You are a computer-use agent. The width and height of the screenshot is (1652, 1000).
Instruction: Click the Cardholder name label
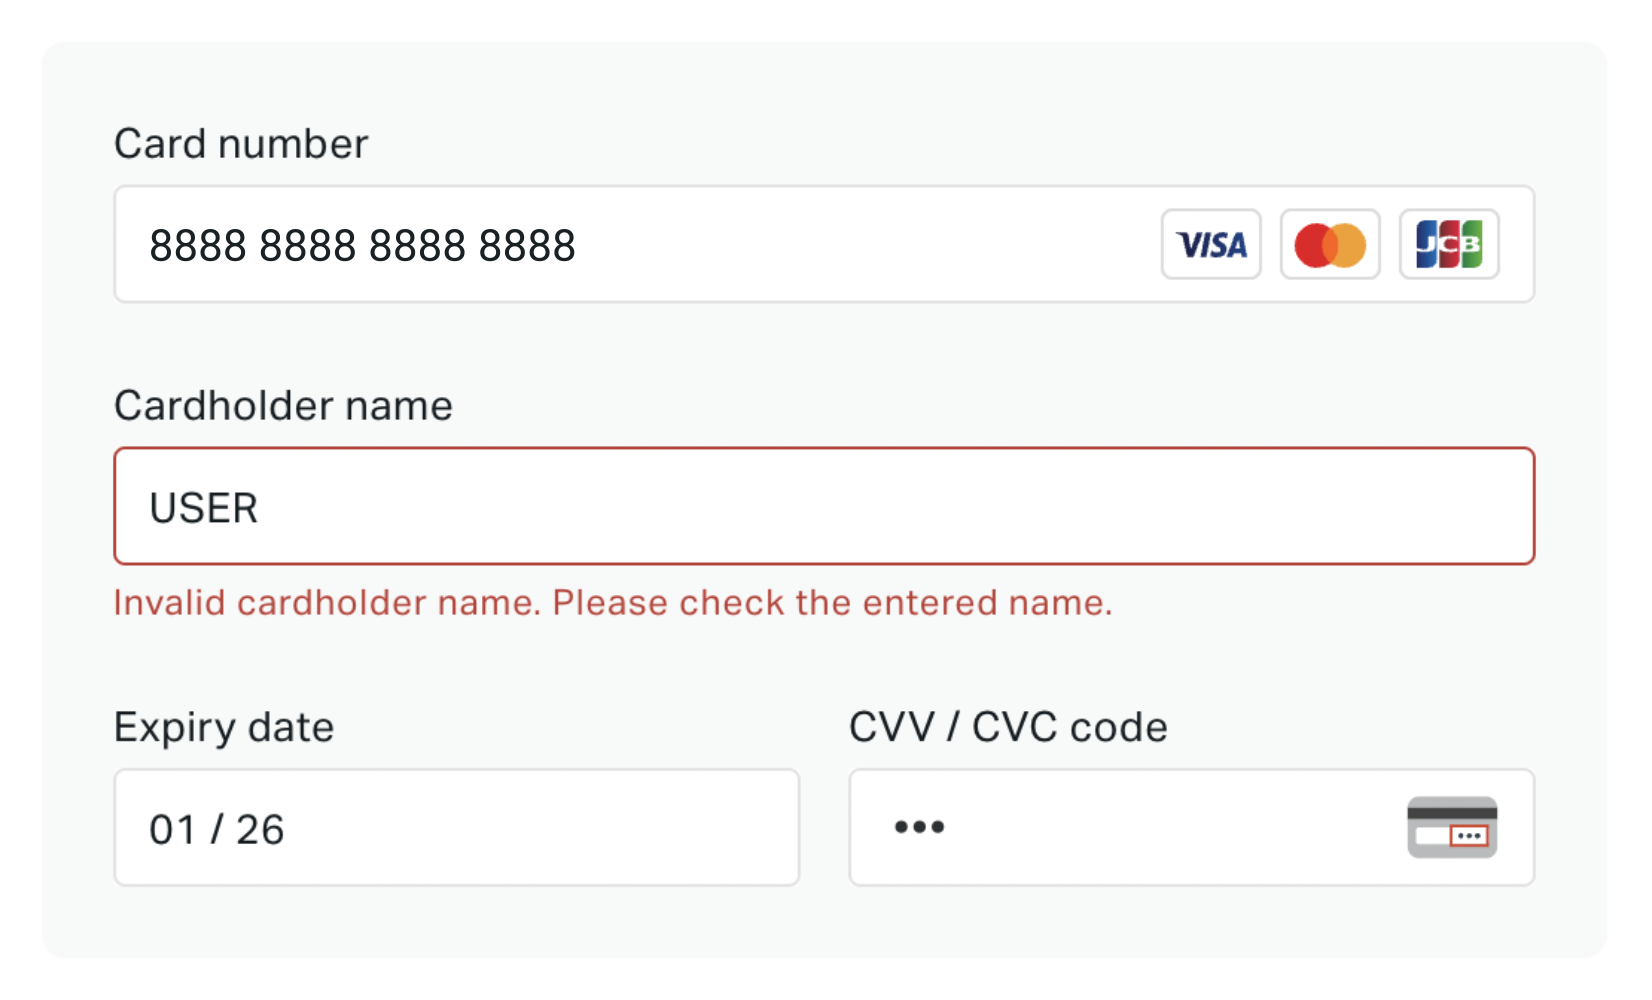[283, 406]
